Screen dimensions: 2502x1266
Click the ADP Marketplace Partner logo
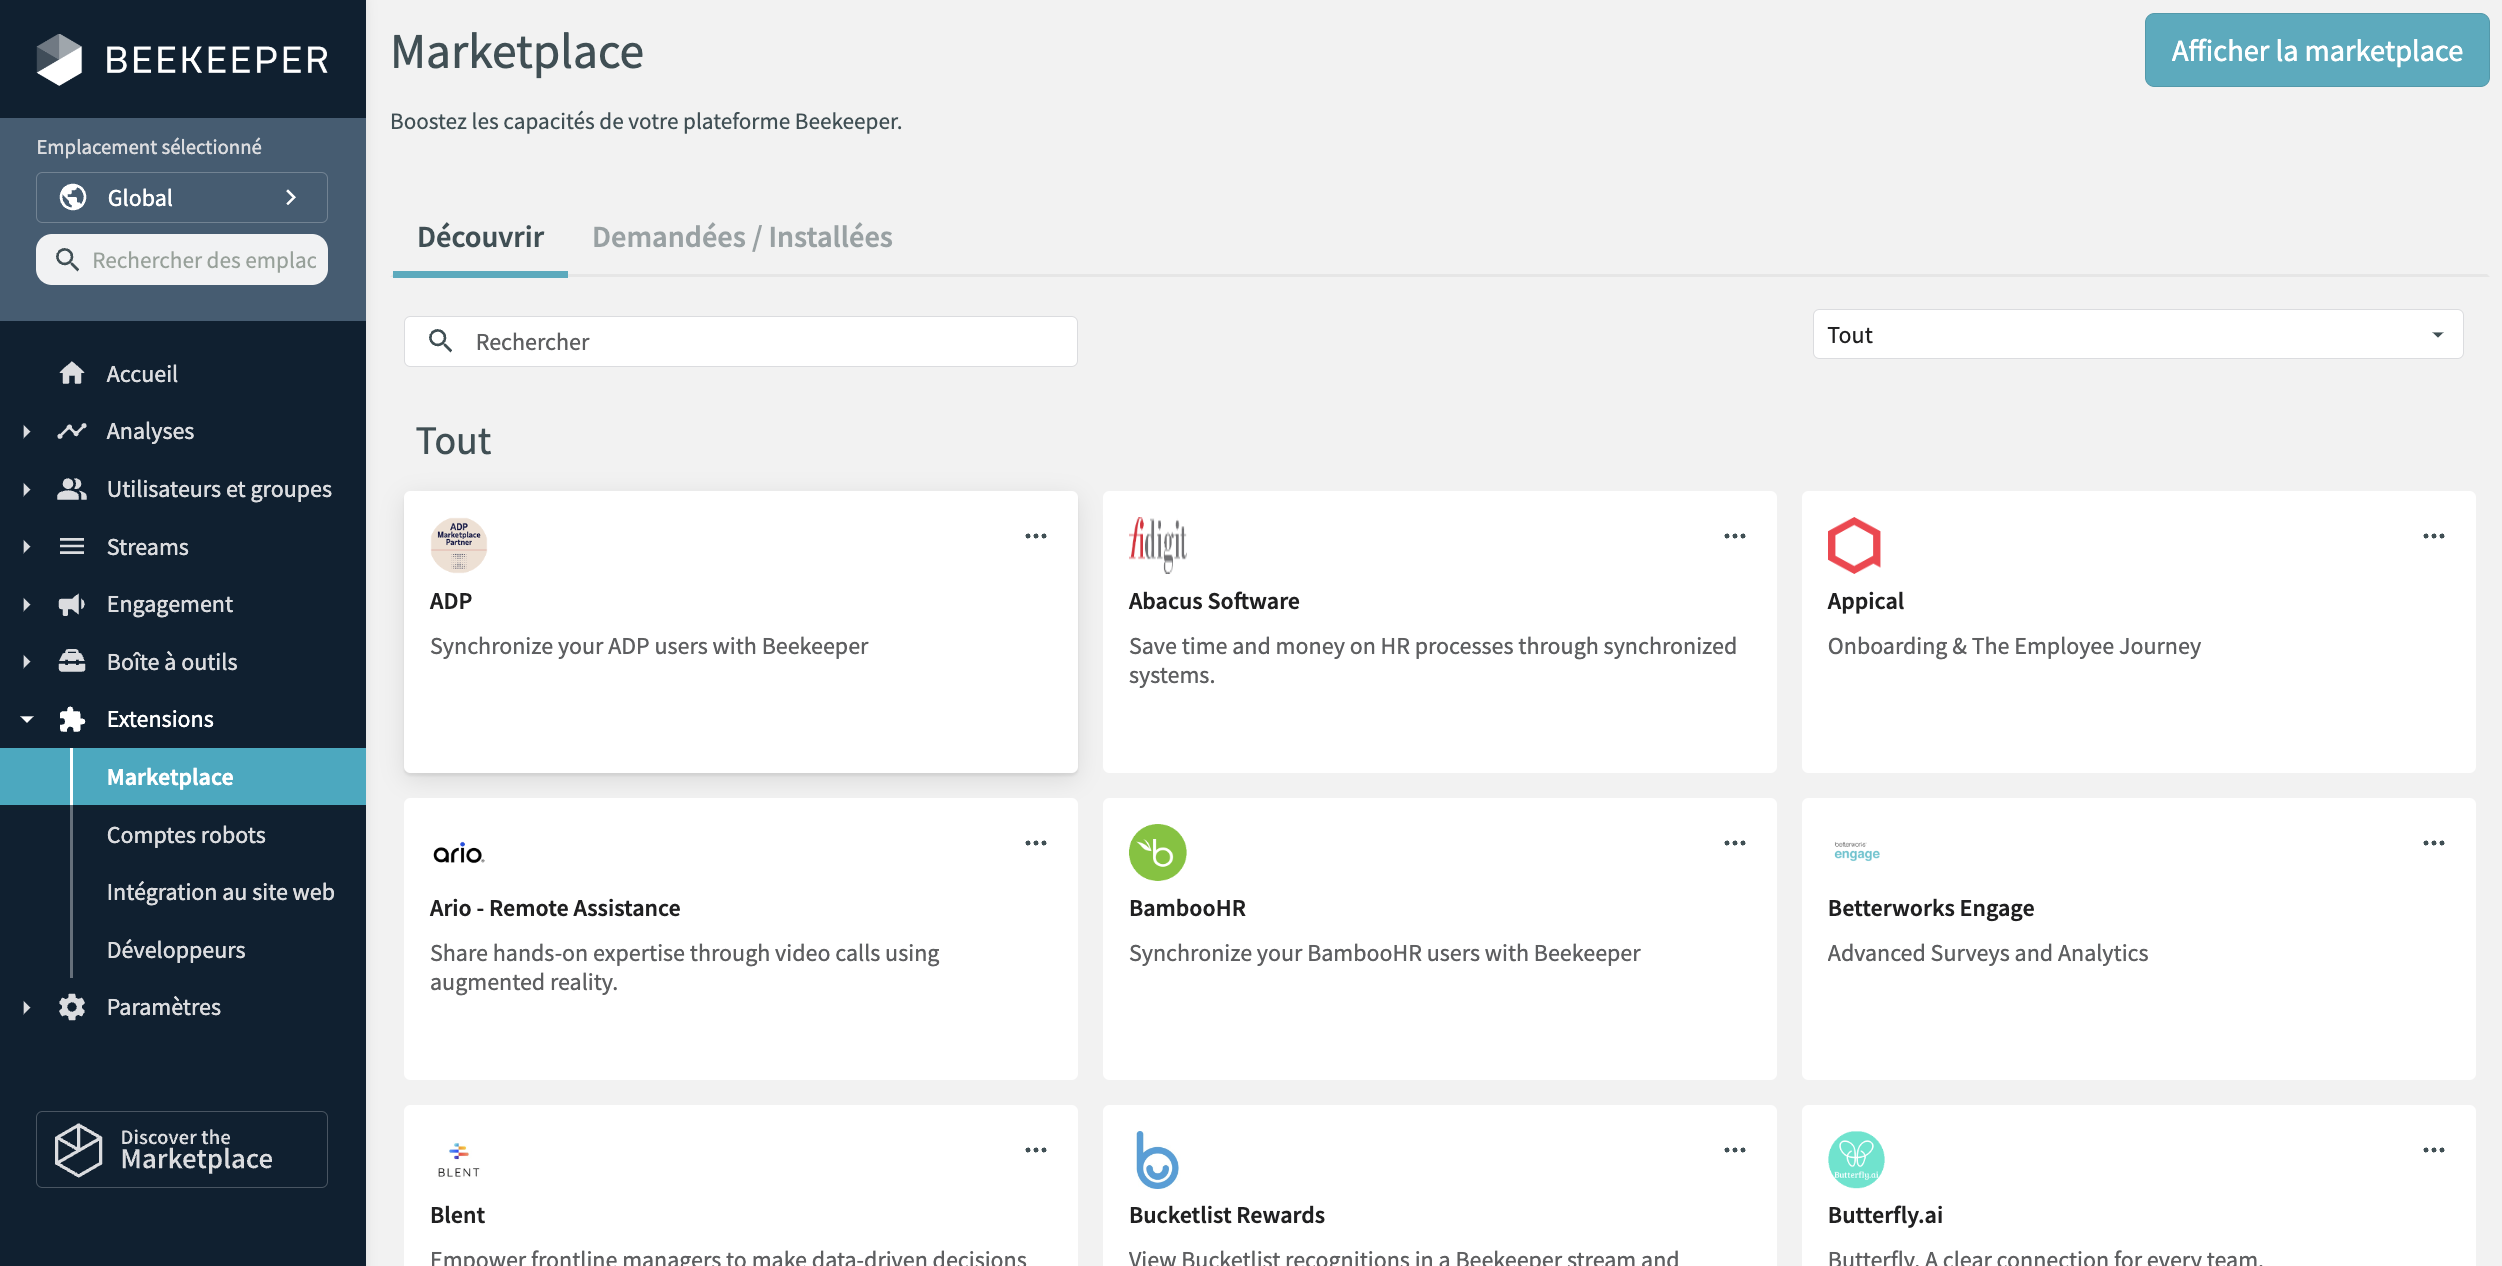[x=459, y=545]
